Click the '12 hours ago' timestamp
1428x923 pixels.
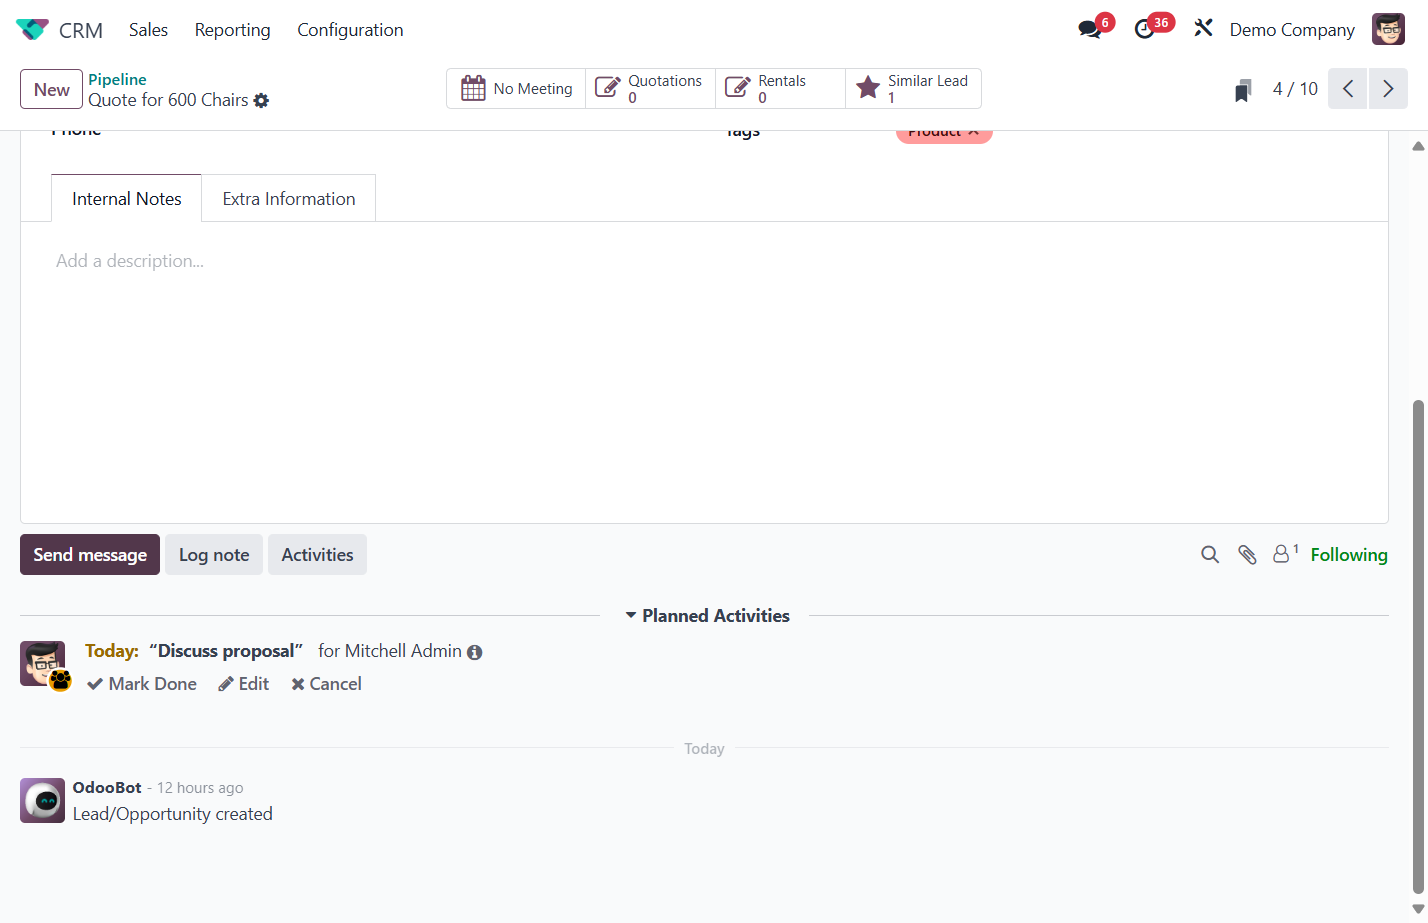tap(200, 788)
